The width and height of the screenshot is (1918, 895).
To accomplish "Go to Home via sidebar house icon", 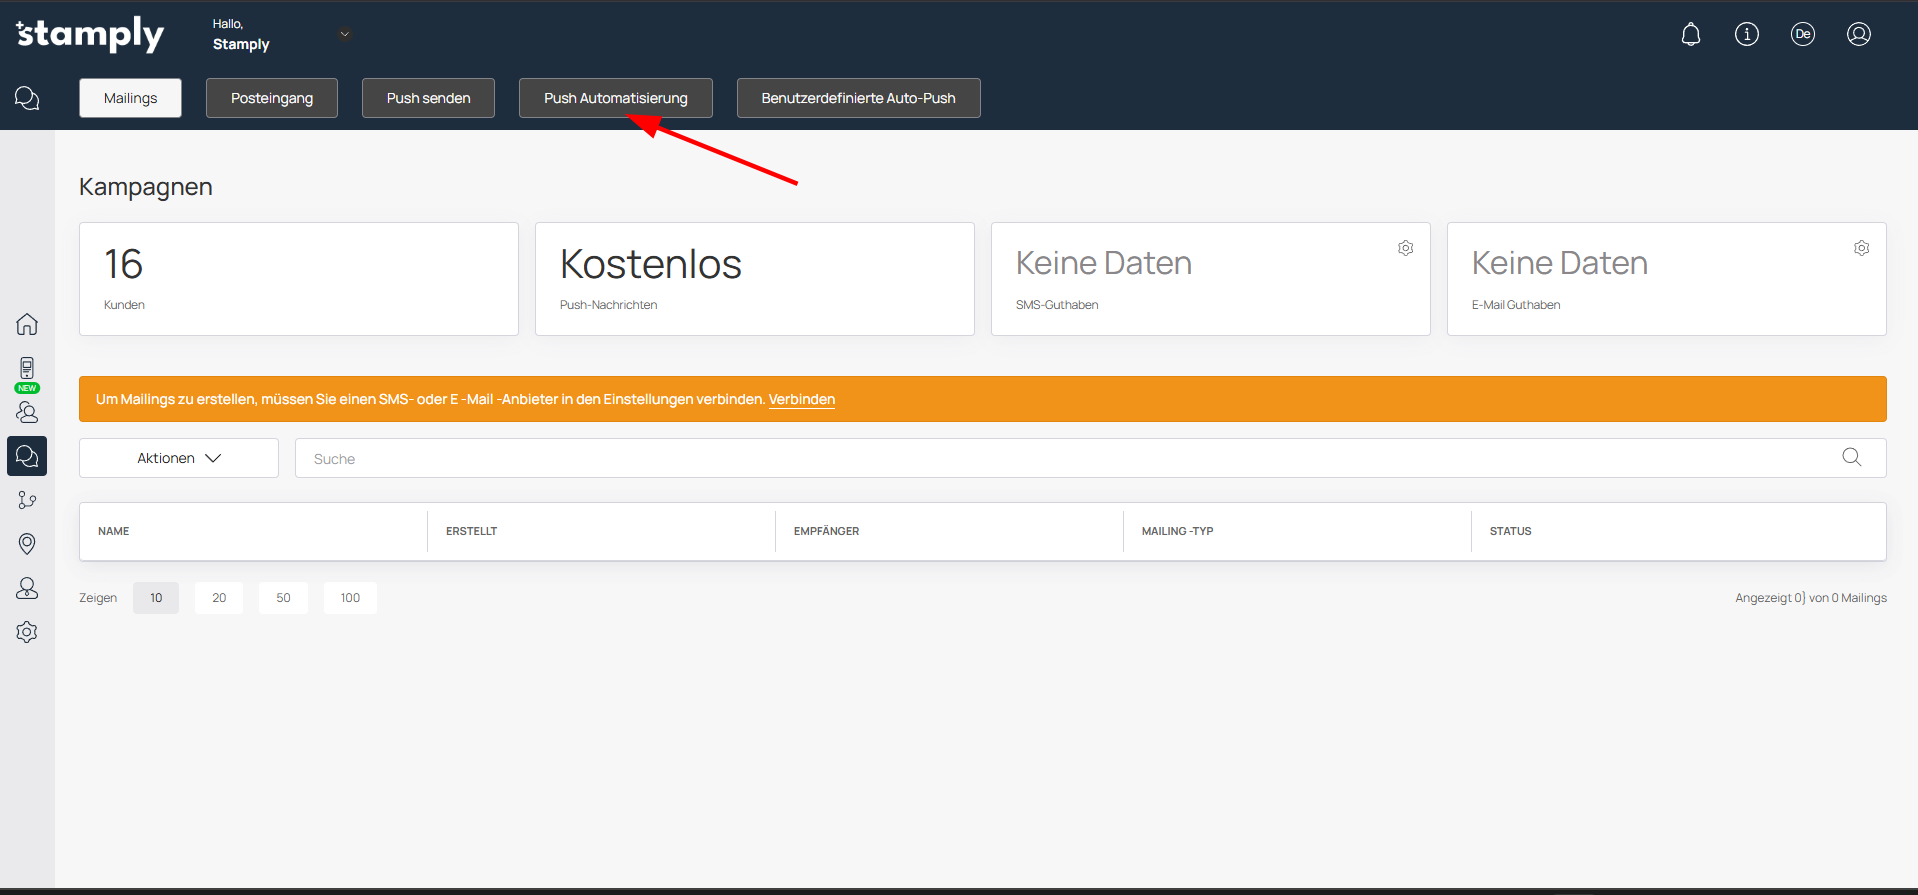I will pyautogui.click(x=27, y=324).
